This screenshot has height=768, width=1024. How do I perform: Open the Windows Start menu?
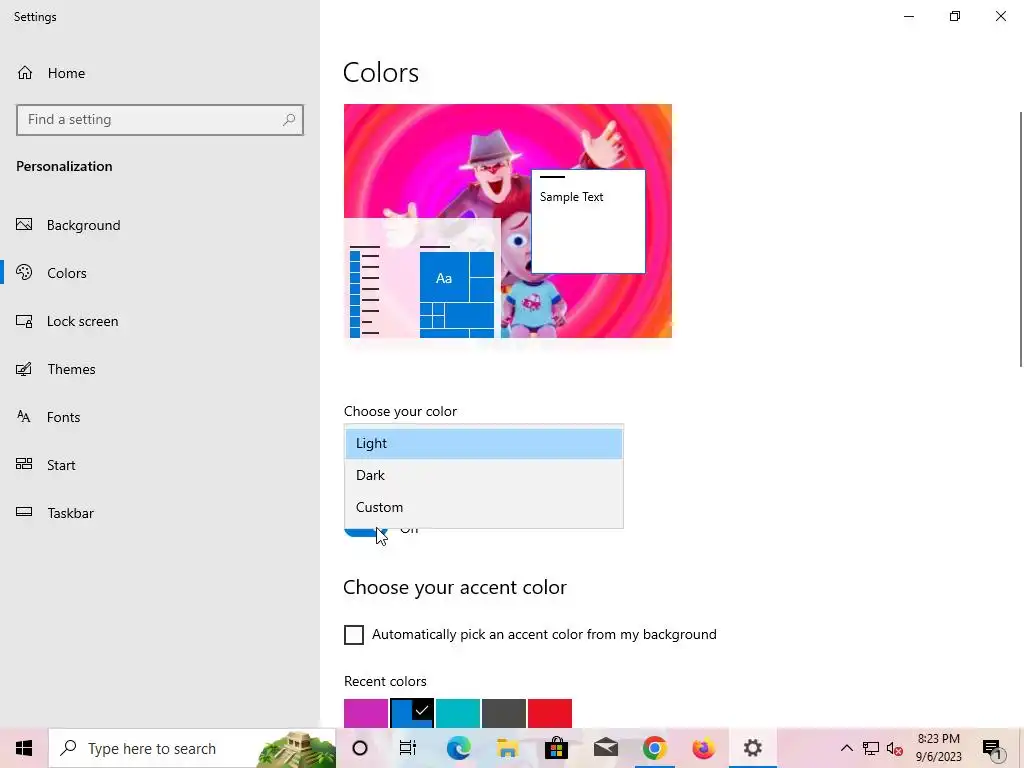click(x=24, y=748)
